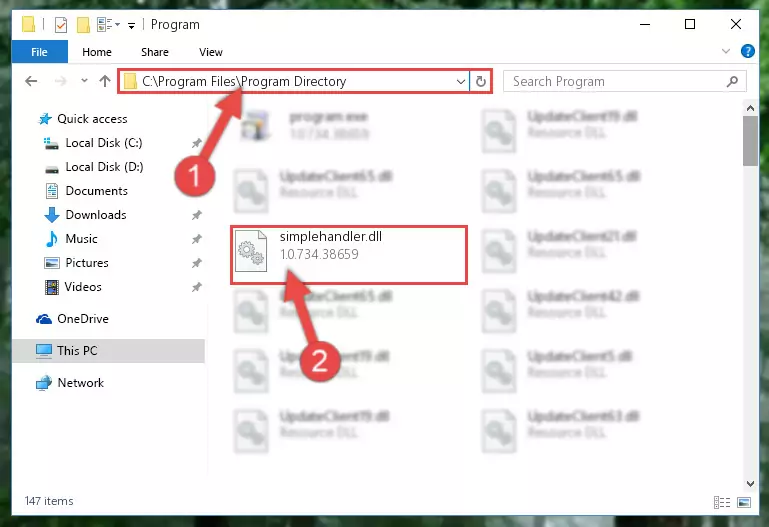Switch to large icons view layout

(743, 502)
